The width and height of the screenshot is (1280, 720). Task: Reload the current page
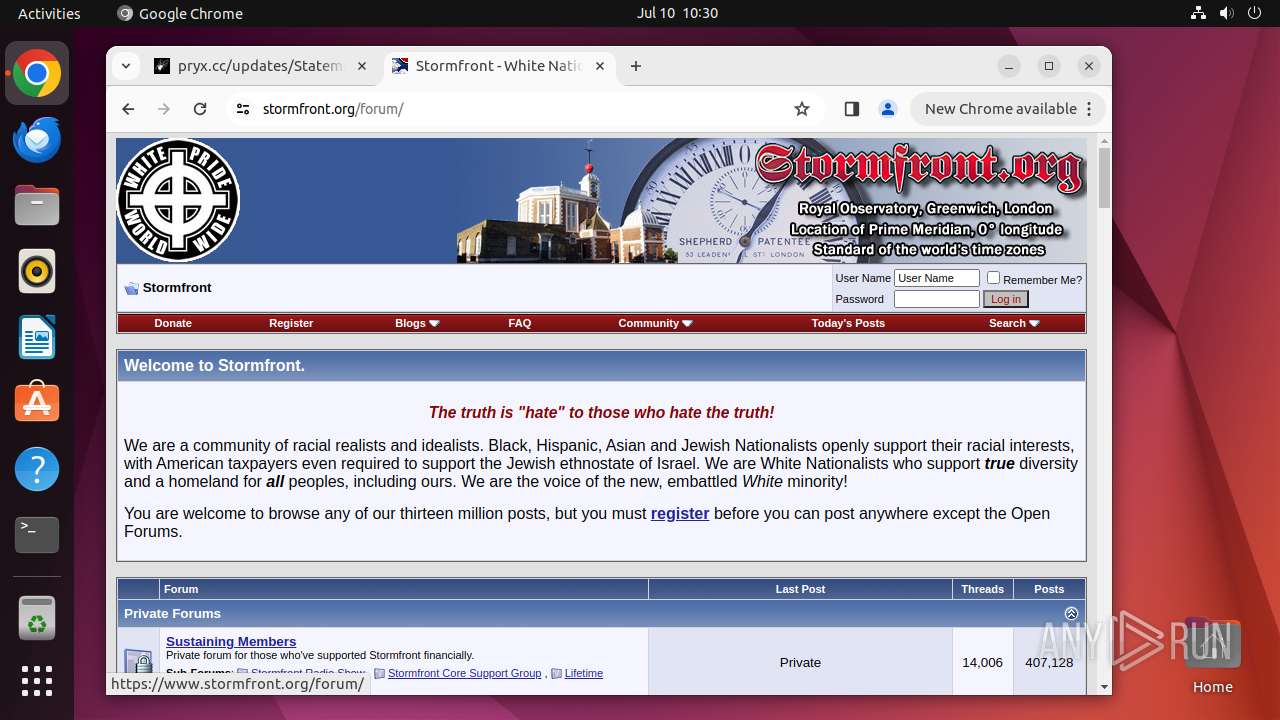coord(200,109)
